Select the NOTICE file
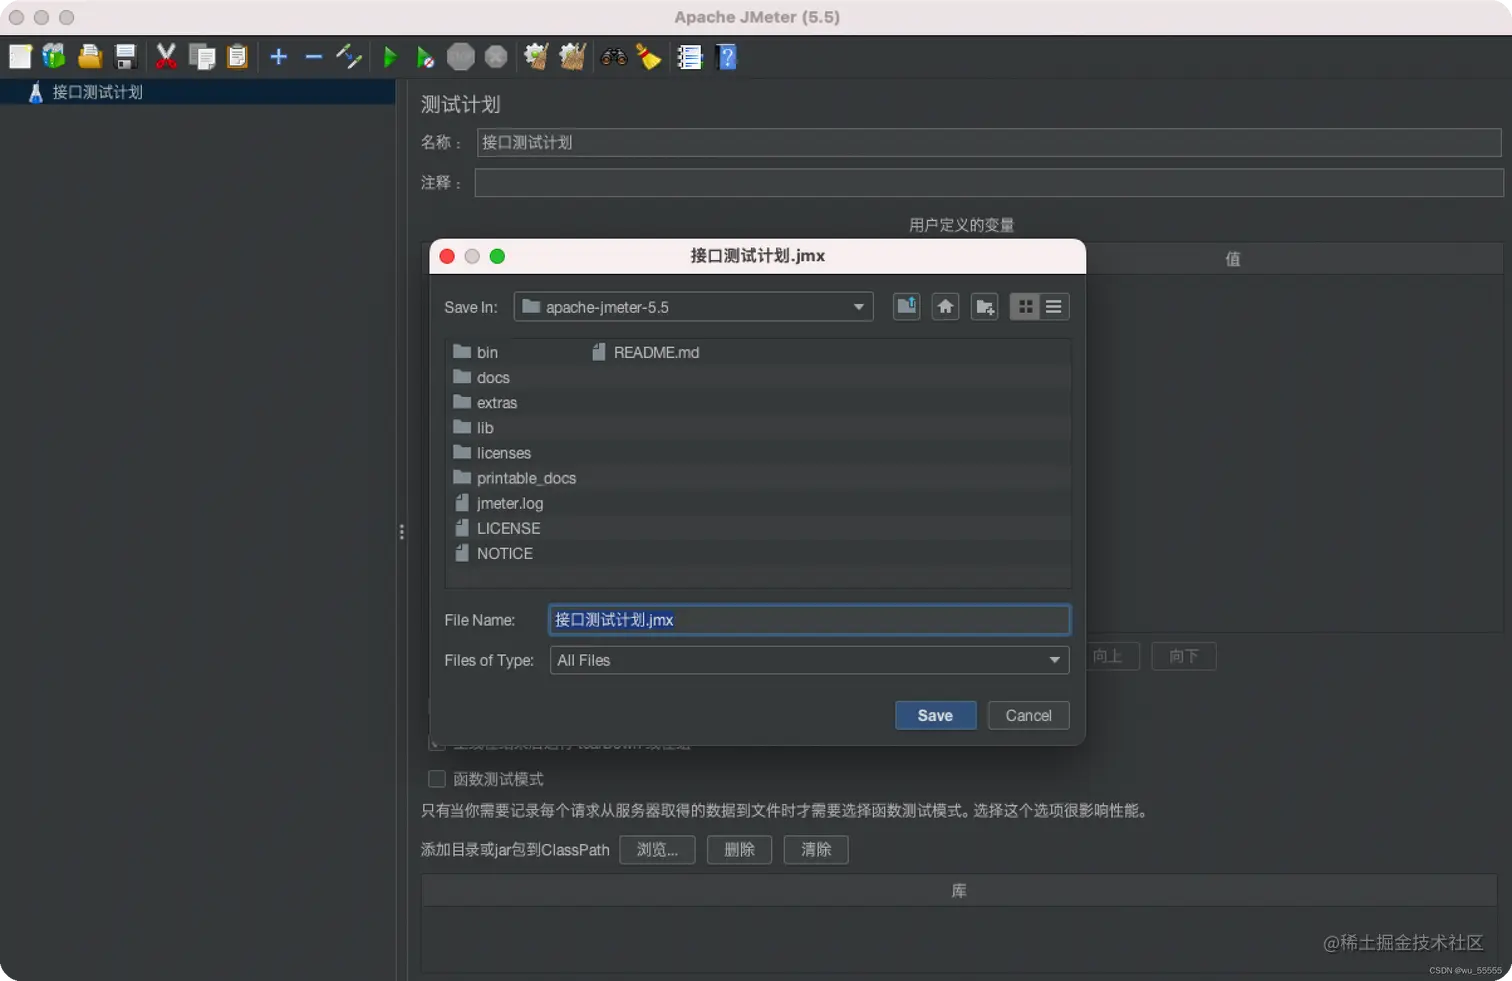1512x981 pixels. [494, 553]
